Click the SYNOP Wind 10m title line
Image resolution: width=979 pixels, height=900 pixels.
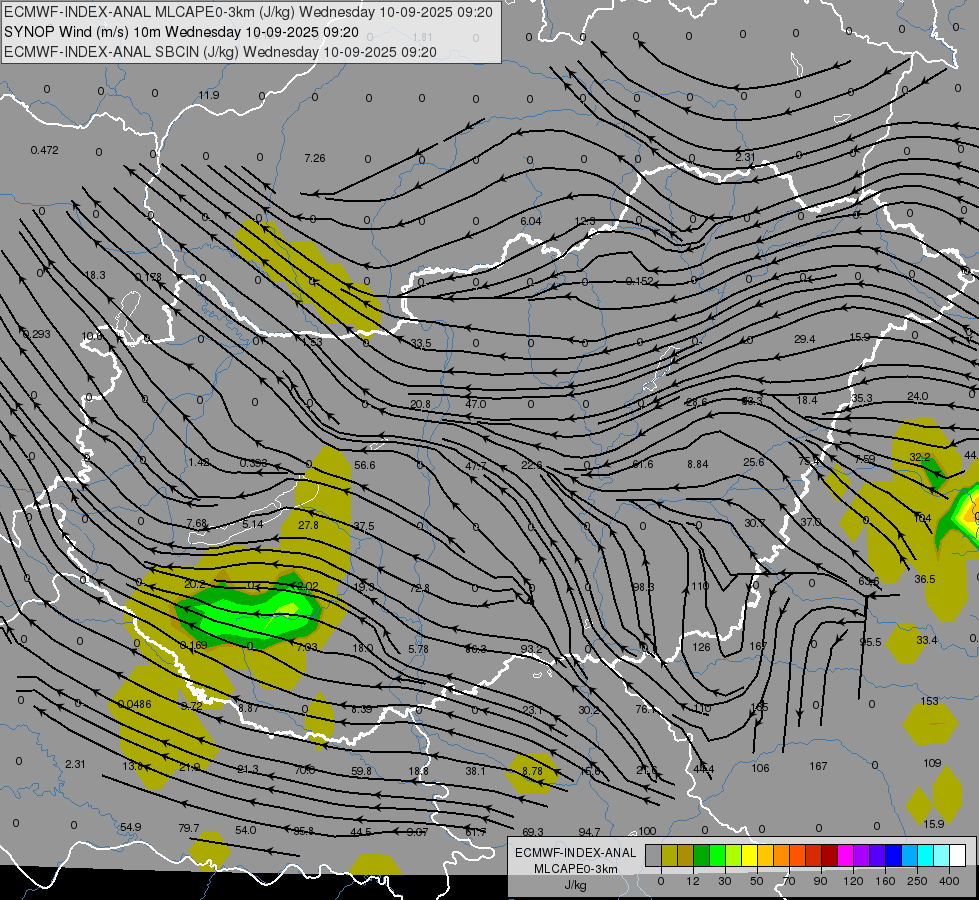pos(182,32)
